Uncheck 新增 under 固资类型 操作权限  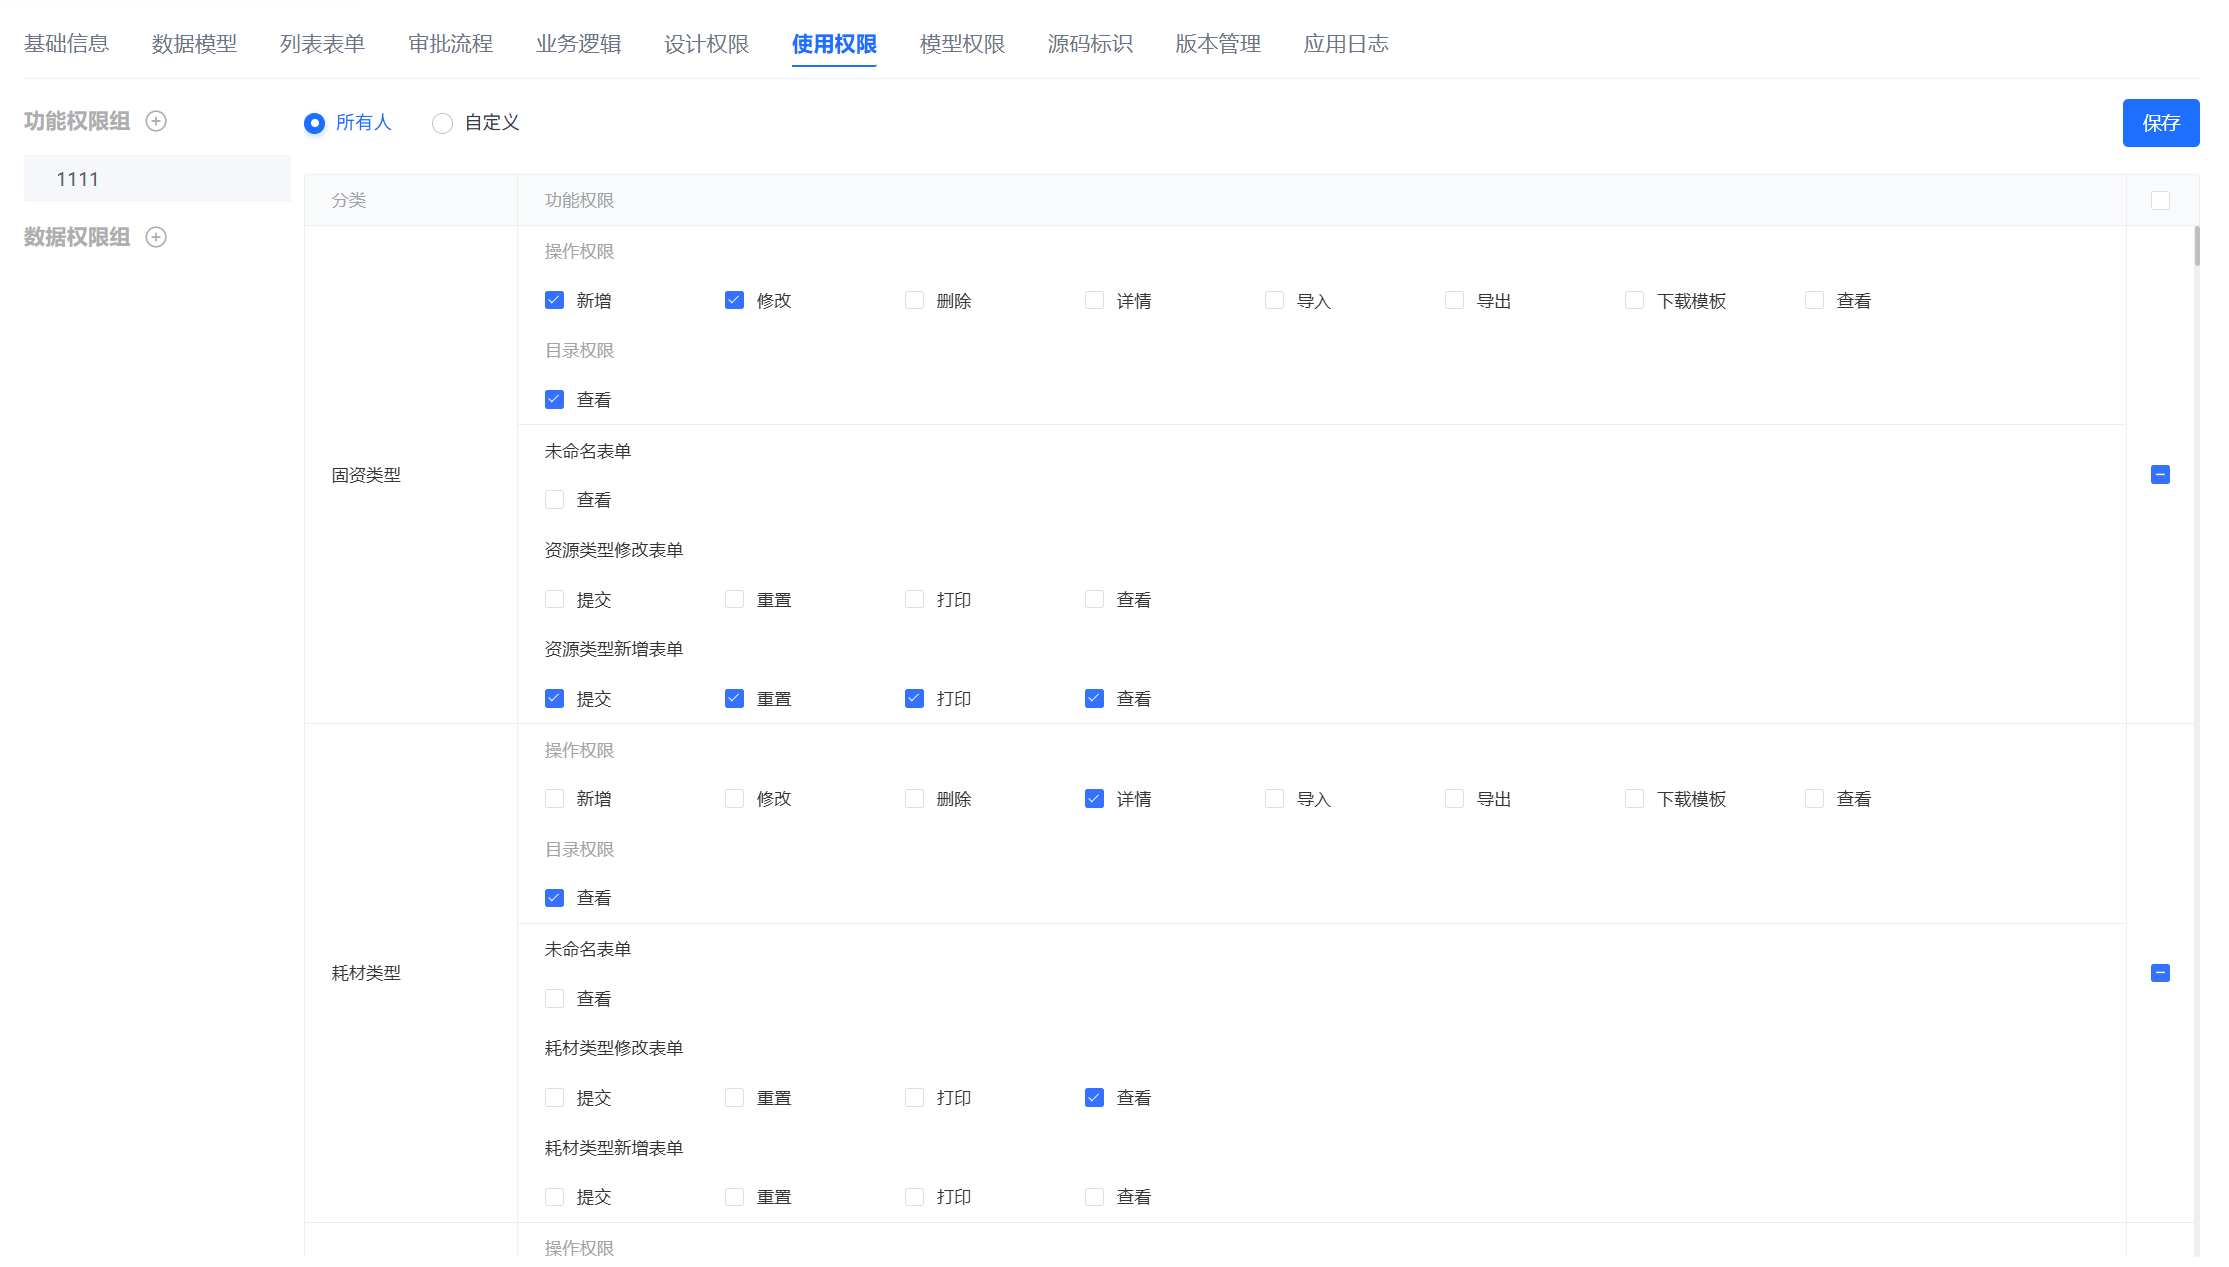pos(554,300)
